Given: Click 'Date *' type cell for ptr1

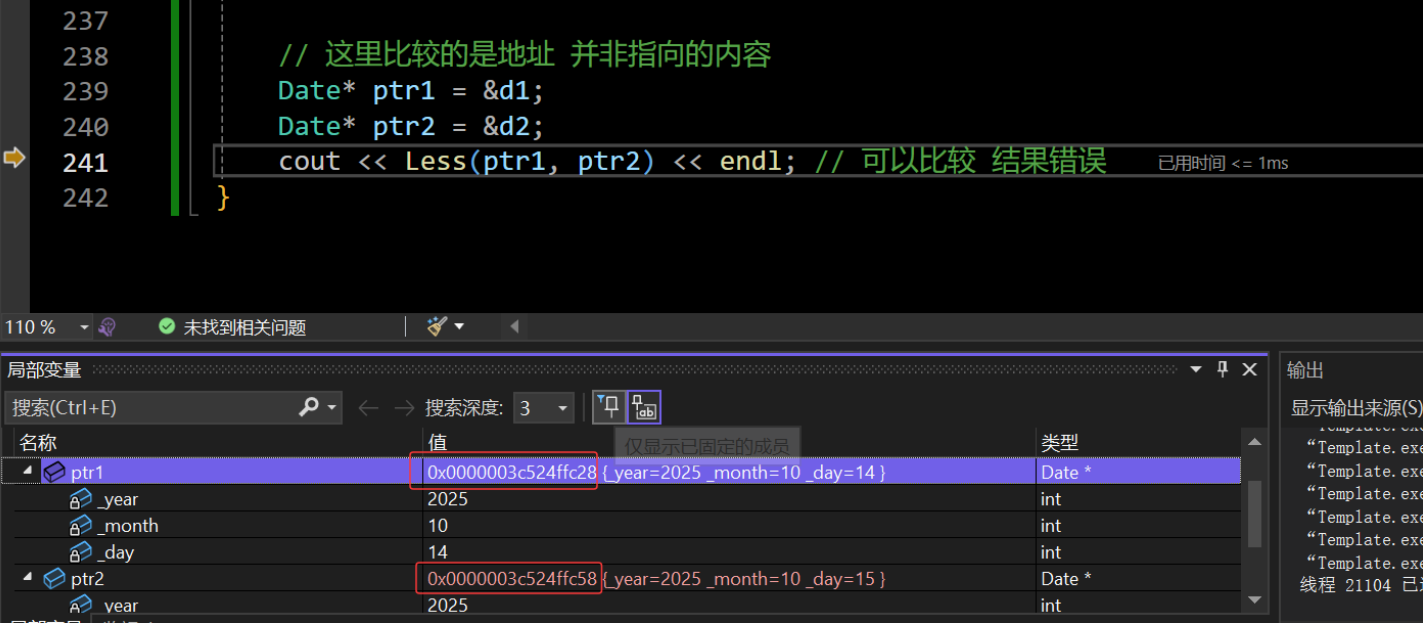Looking at the screenshot, I should coord(1066,472).
